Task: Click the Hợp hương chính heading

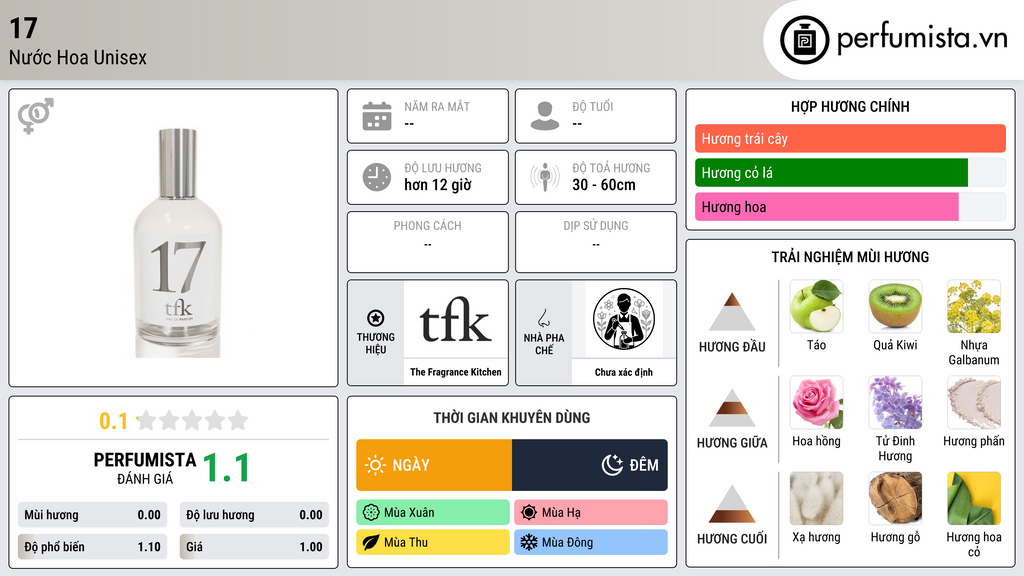Action: click(850, 106)
